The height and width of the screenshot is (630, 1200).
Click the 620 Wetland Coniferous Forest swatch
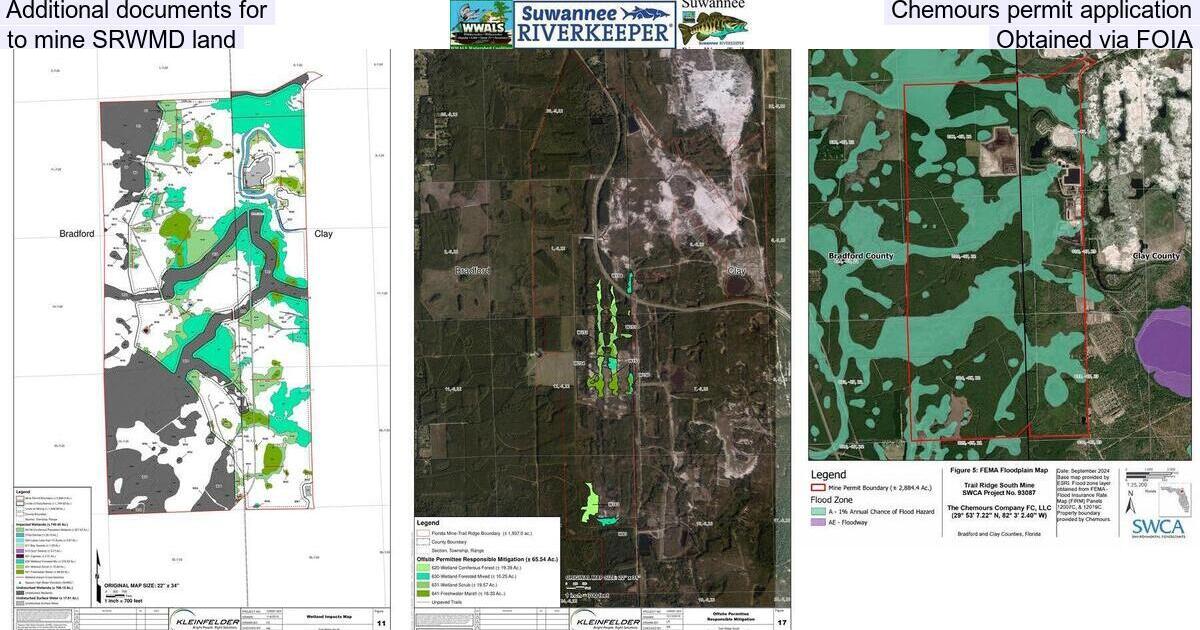[424, 569]
